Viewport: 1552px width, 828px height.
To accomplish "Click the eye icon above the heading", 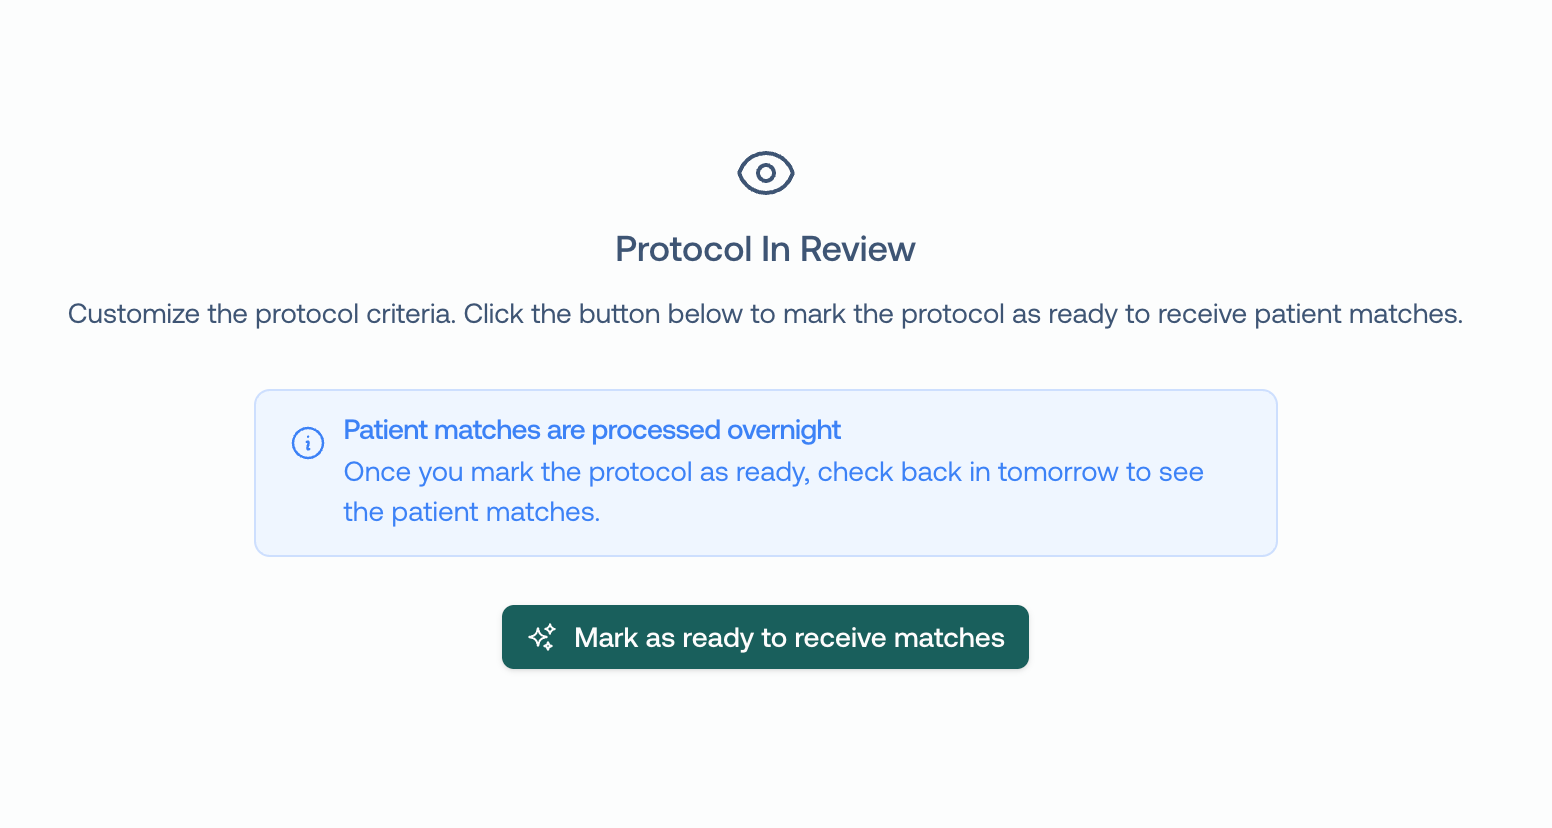I will point(766,173).
